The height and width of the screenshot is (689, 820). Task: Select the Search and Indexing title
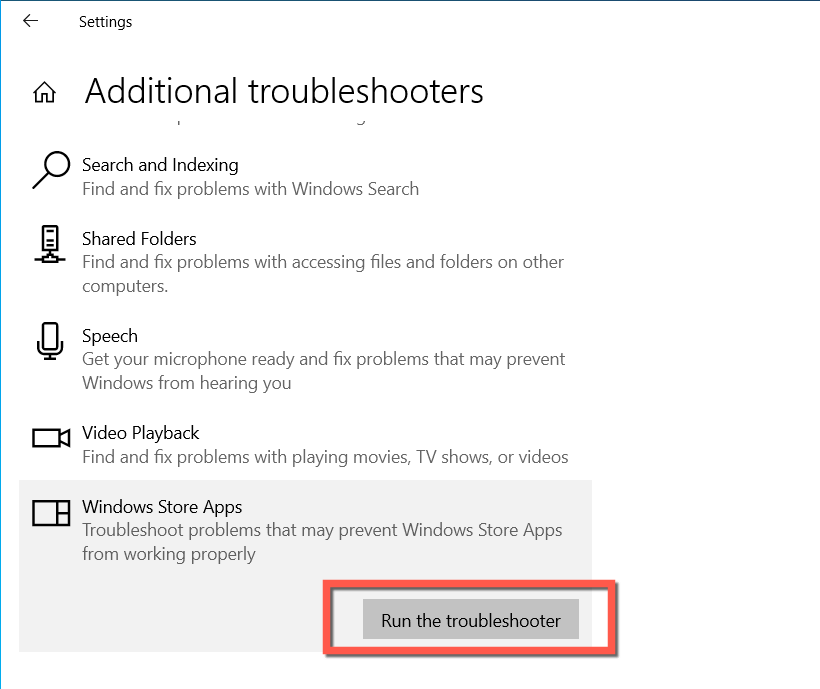[x=160, y=165]
